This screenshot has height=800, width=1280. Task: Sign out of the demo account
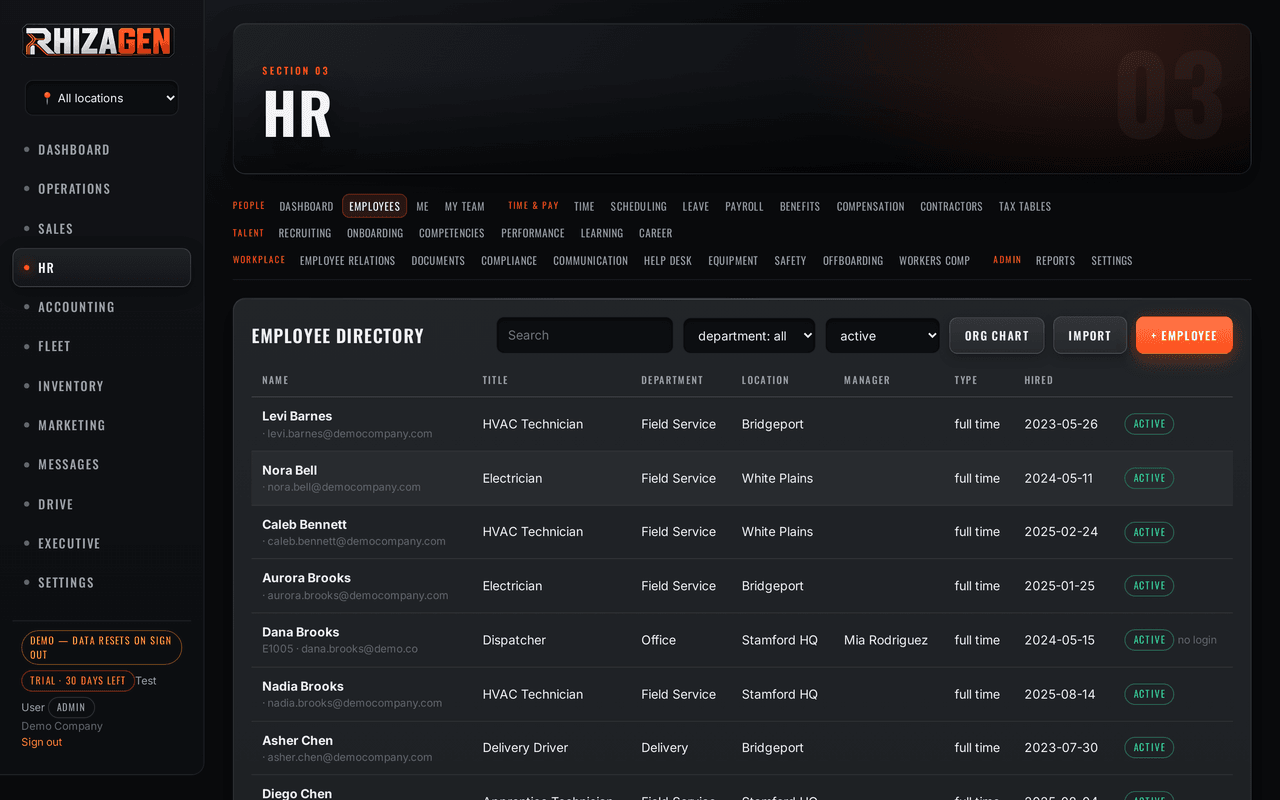coord(42,742)
